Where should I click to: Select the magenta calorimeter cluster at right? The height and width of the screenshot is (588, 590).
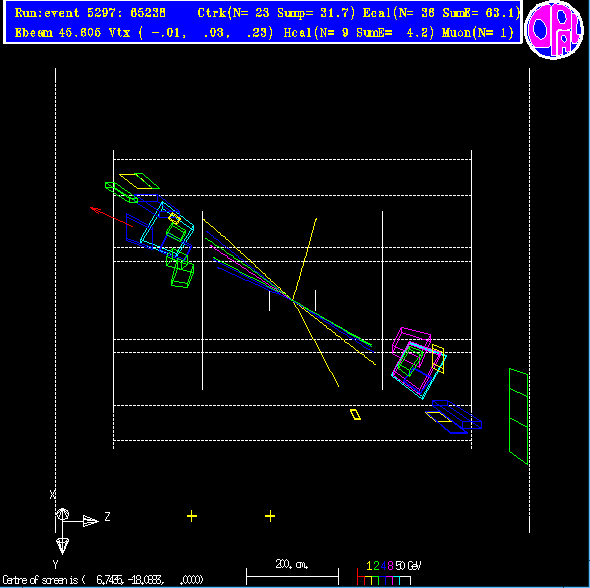click(412, 358)
